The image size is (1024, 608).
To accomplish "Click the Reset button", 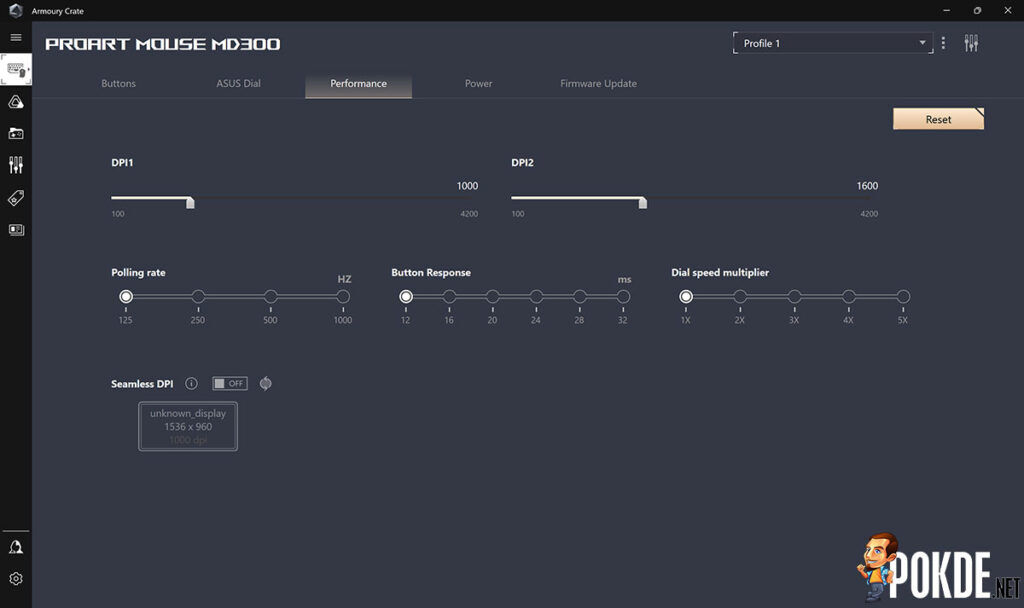I will point(938,119).
